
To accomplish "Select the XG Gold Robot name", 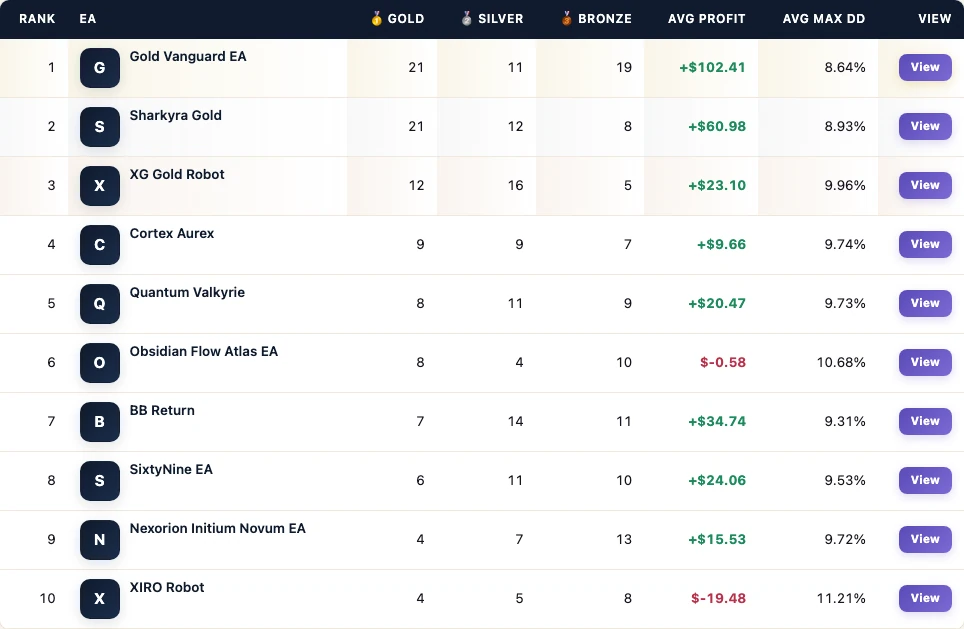I will tap(176, 175).
